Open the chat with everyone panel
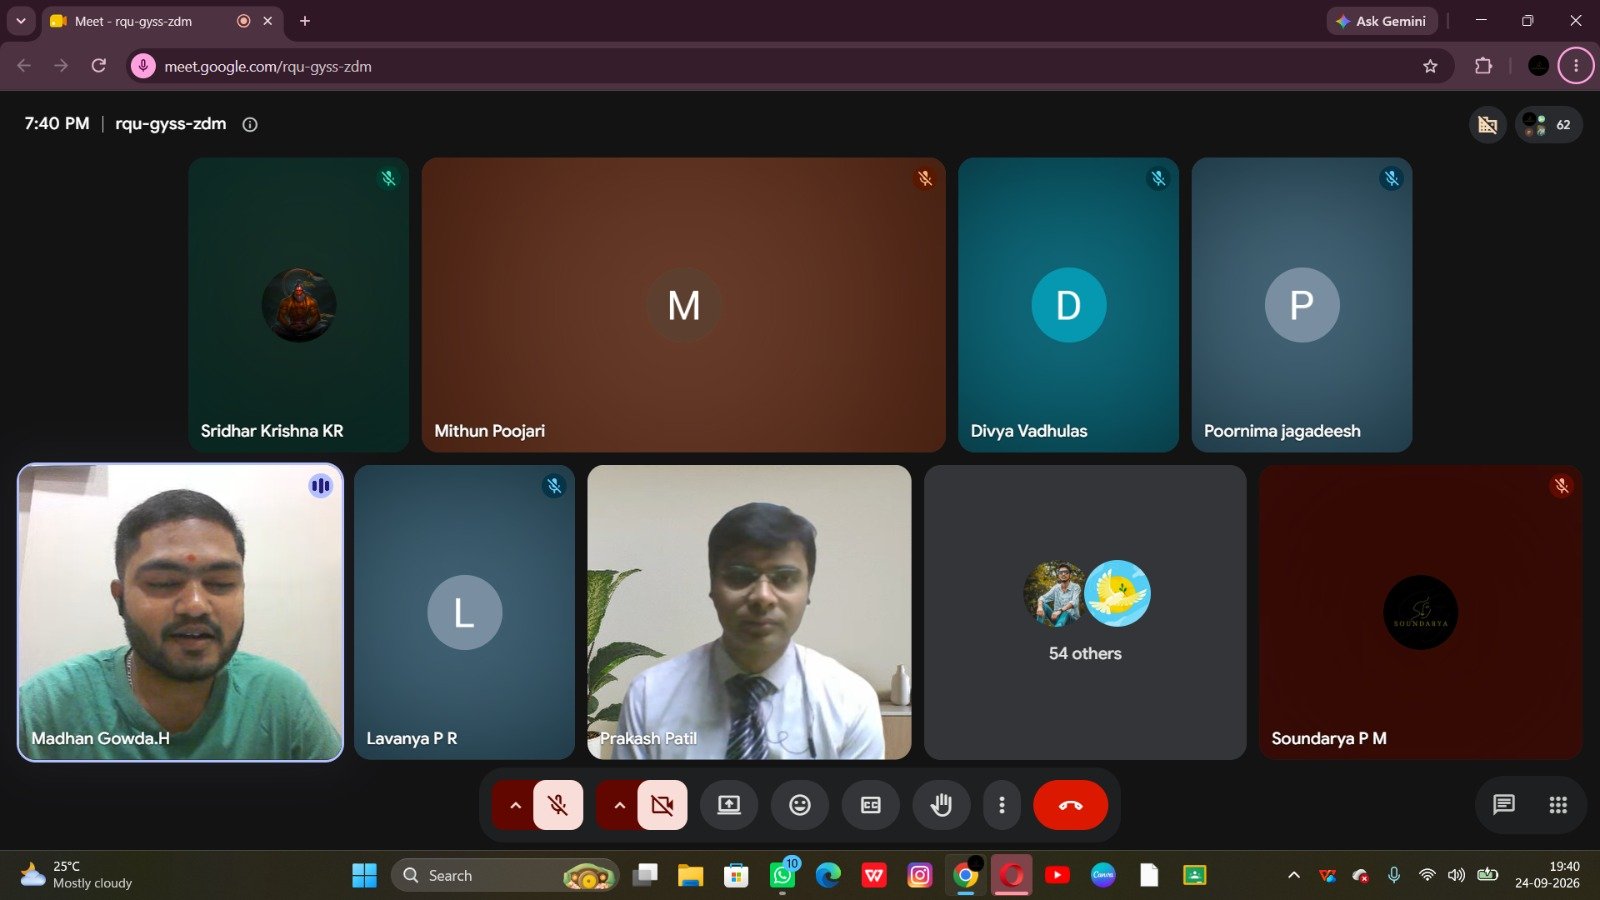Screen dimensions: 1600x900 click(x=1504, y=805)
